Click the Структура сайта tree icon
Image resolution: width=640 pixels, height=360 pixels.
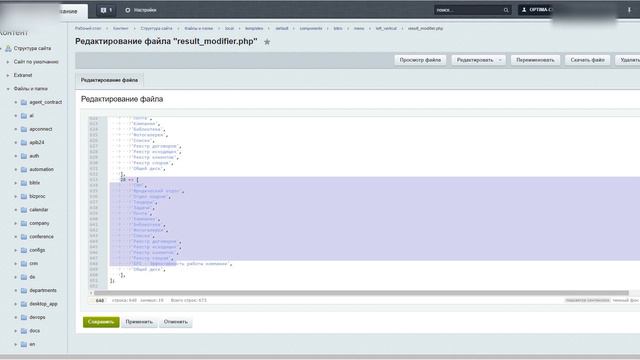(8, 48)
